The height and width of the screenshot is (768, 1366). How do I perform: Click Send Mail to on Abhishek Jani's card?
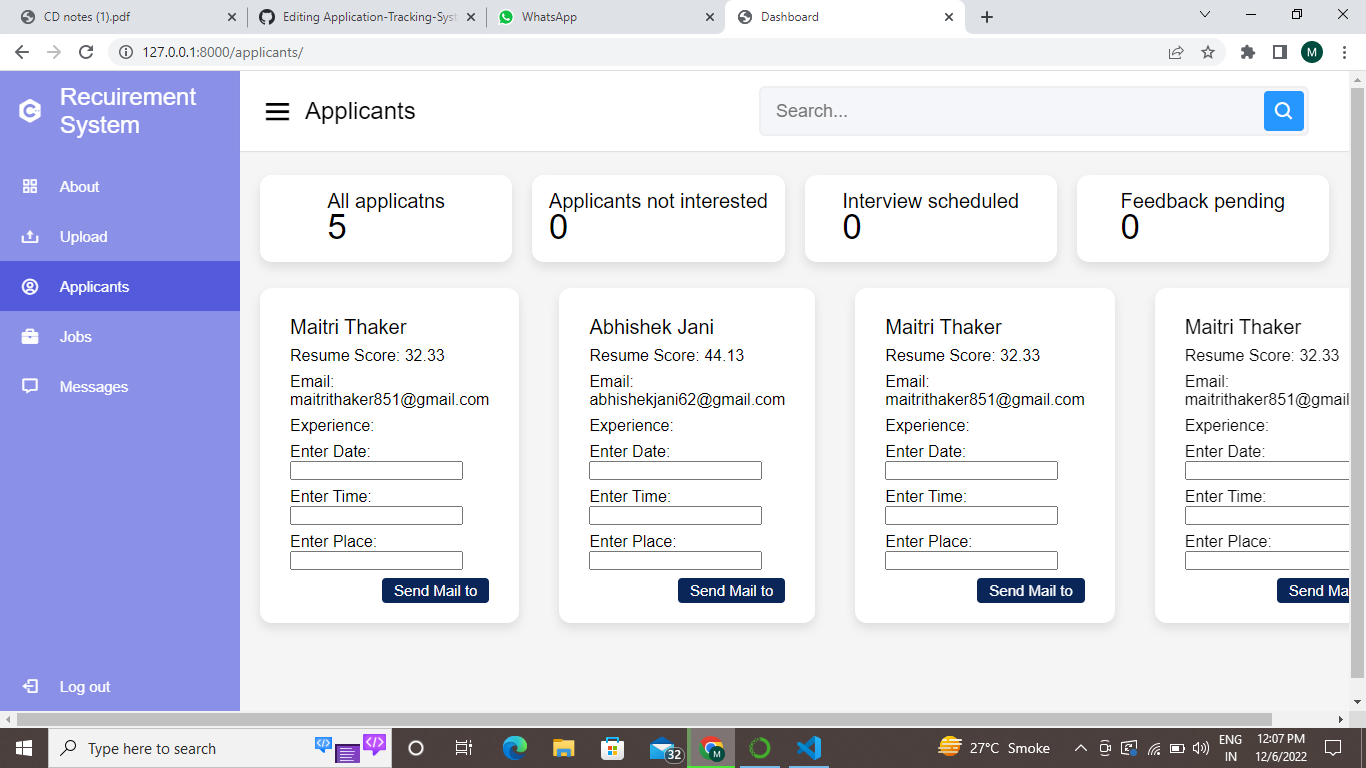[x=731, y=590]
